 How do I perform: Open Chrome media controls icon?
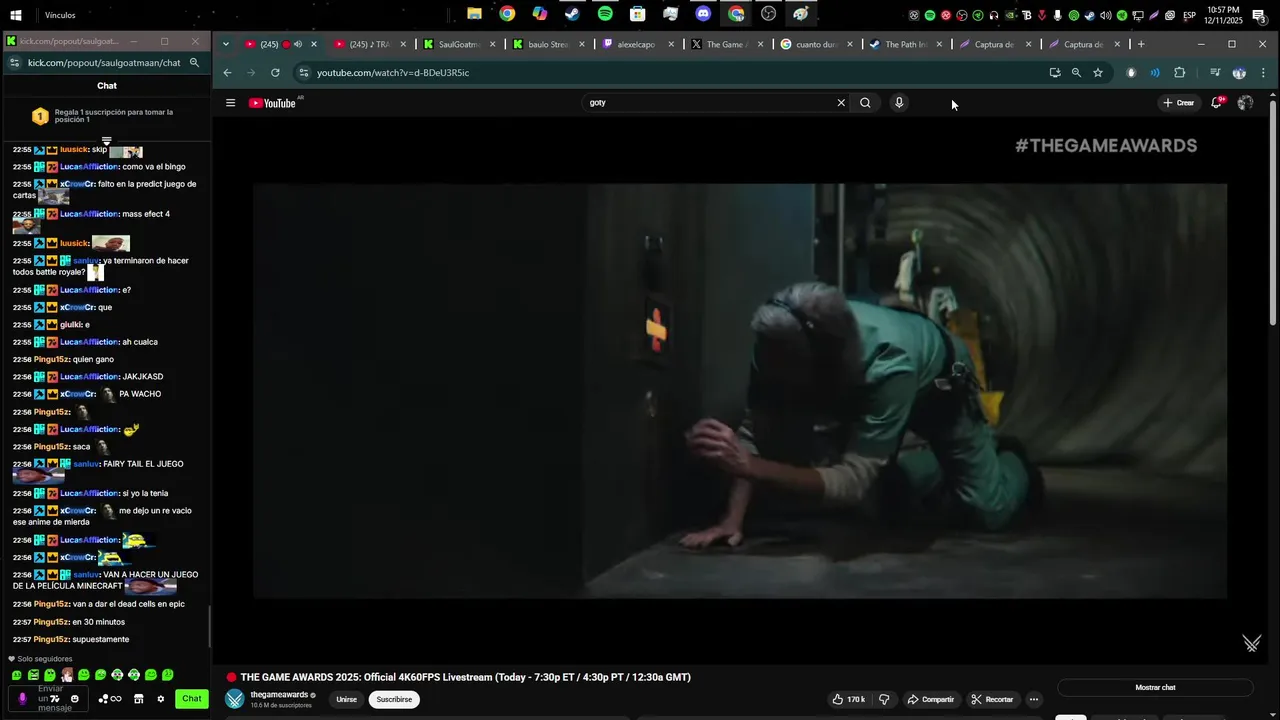(1215, 72)
